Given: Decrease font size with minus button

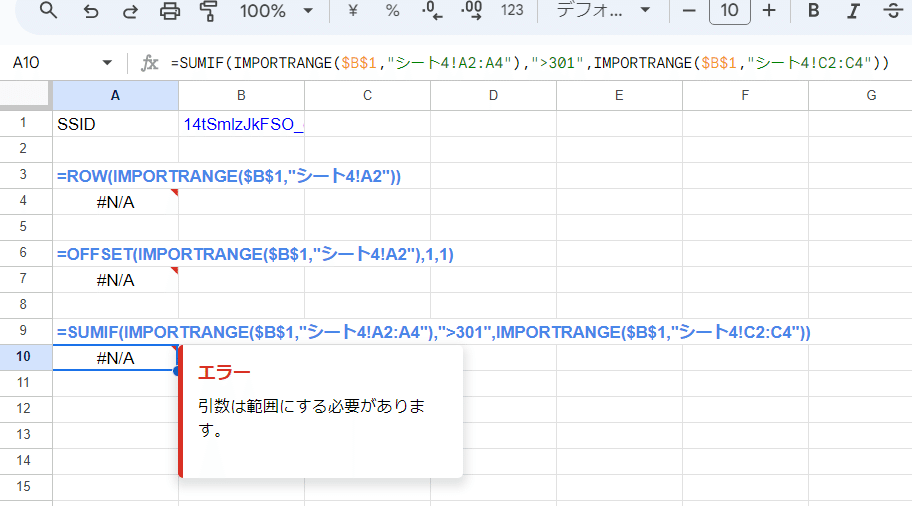Looking at the screenshot, I should 689,10.
